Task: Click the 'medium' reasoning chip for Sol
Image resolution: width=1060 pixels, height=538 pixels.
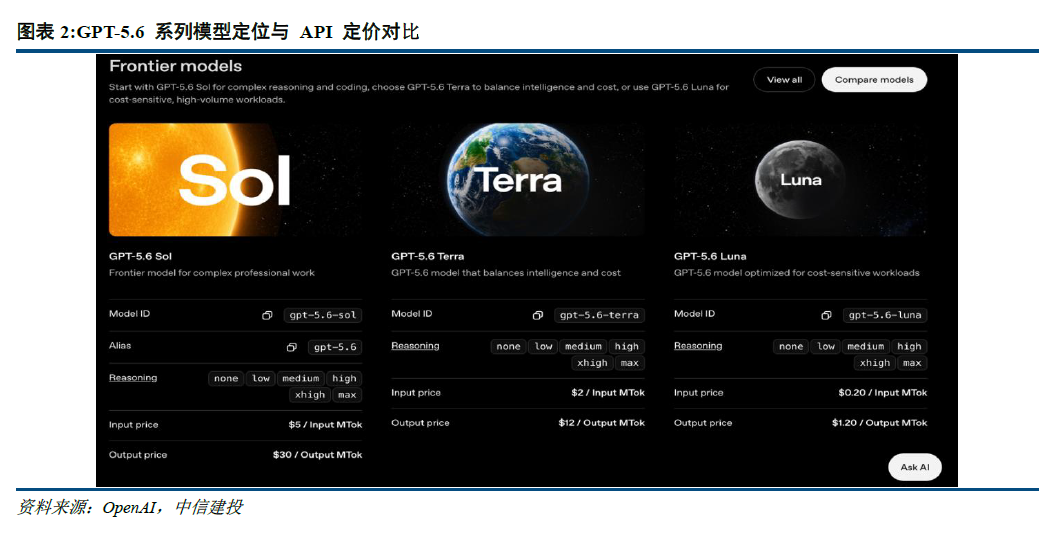Action: 300,378
